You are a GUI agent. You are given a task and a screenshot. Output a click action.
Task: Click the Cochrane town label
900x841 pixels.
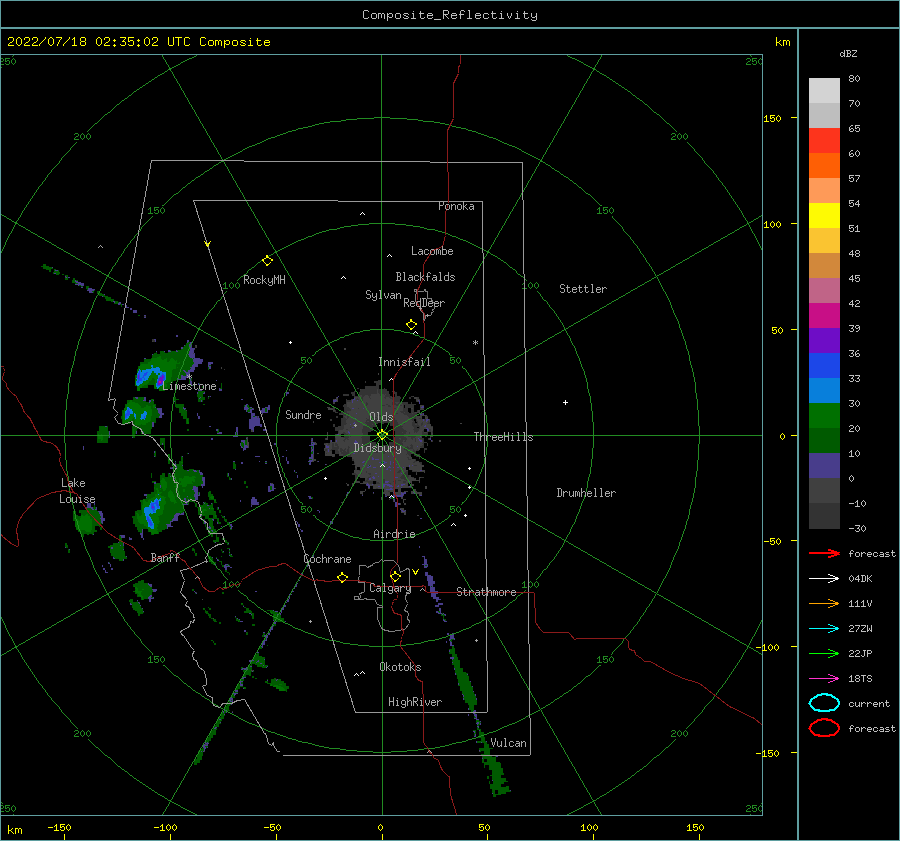[327, 559]
